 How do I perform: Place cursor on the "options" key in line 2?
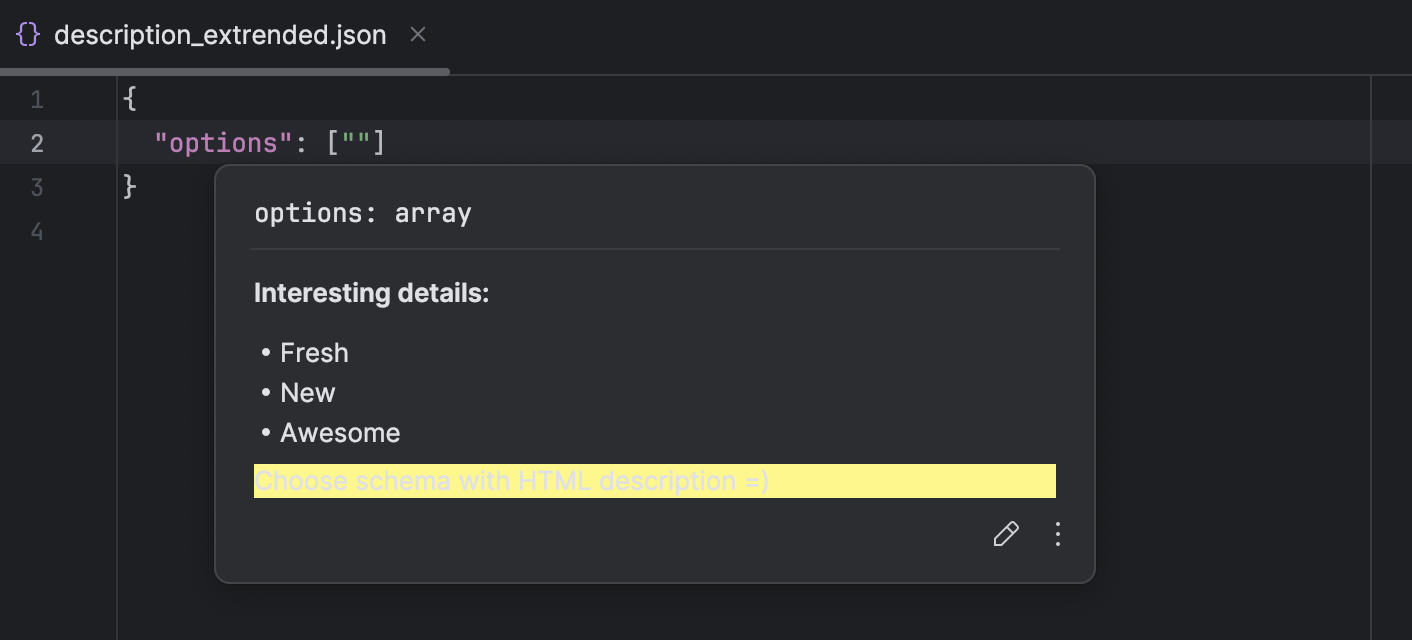221,142
